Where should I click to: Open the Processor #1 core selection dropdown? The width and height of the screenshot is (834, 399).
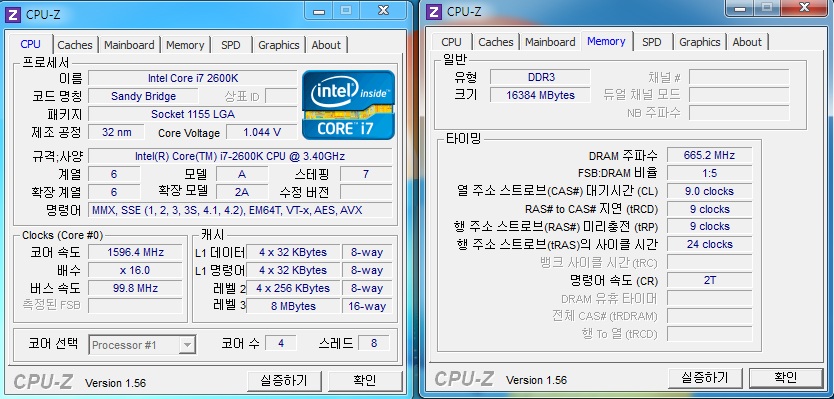142,345
